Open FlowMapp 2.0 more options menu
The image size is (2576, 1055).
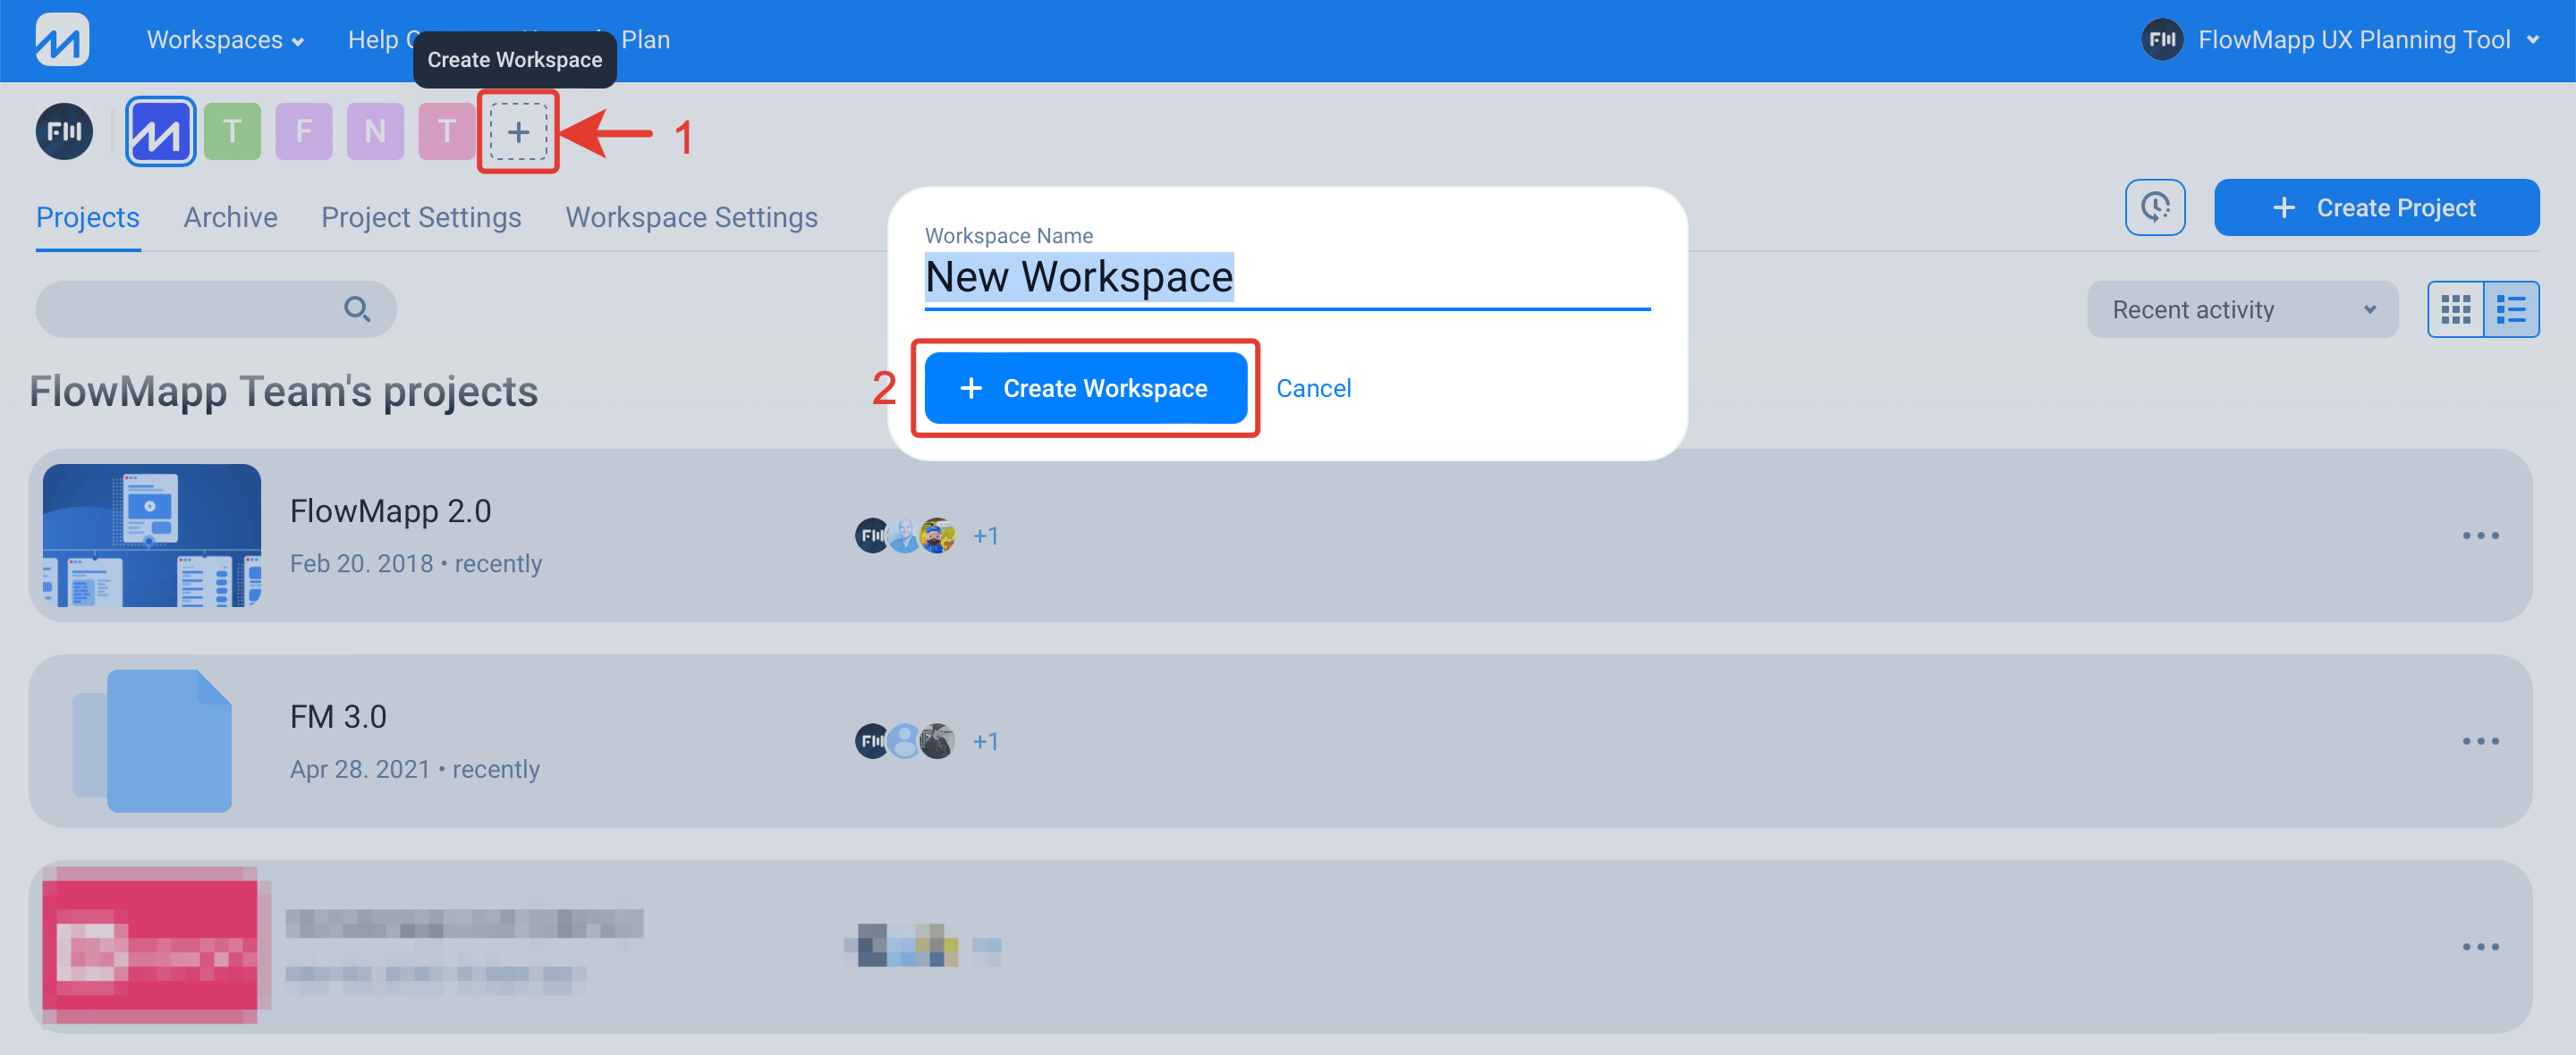(x=2480, y=535)
